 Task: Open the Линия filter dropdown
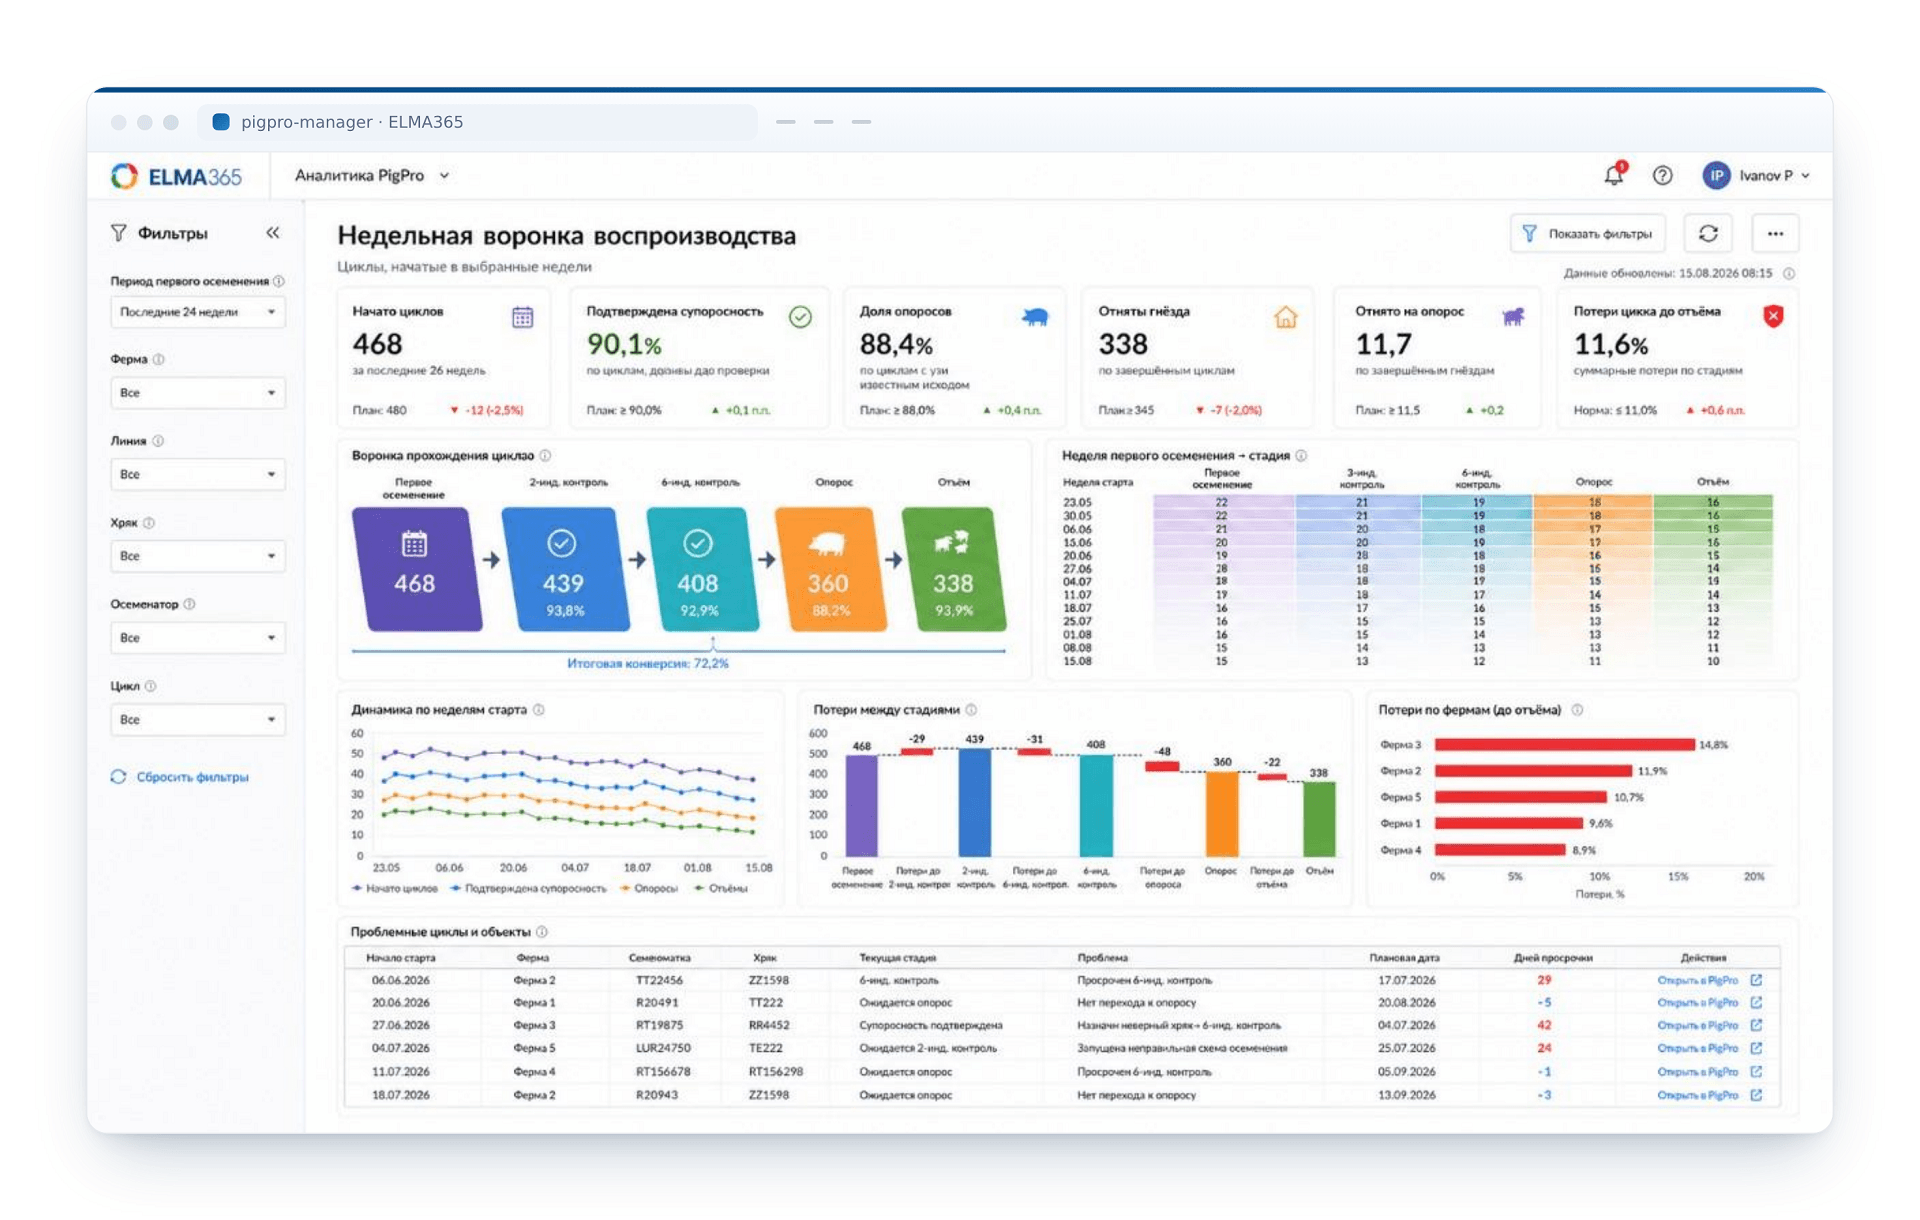click(x=197, y=474)
